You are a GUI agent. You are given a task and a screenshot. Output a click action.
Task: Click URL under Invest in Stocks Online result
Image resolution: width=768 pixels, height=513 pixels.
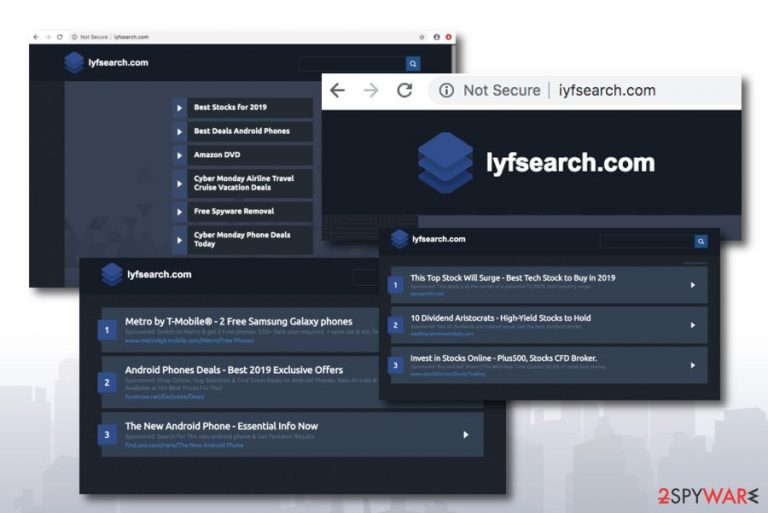[x=448, y=374]
